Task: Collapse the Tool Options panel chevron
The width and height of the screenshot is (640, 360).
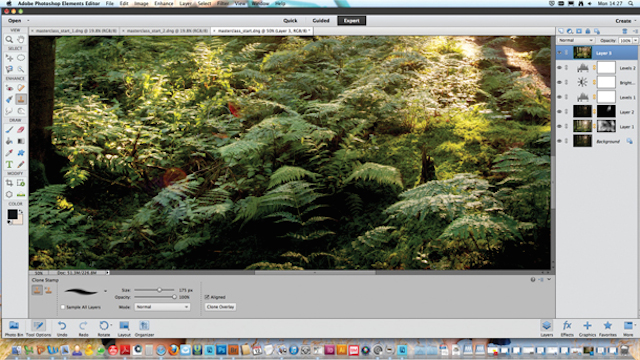Action: click(549, 280)
